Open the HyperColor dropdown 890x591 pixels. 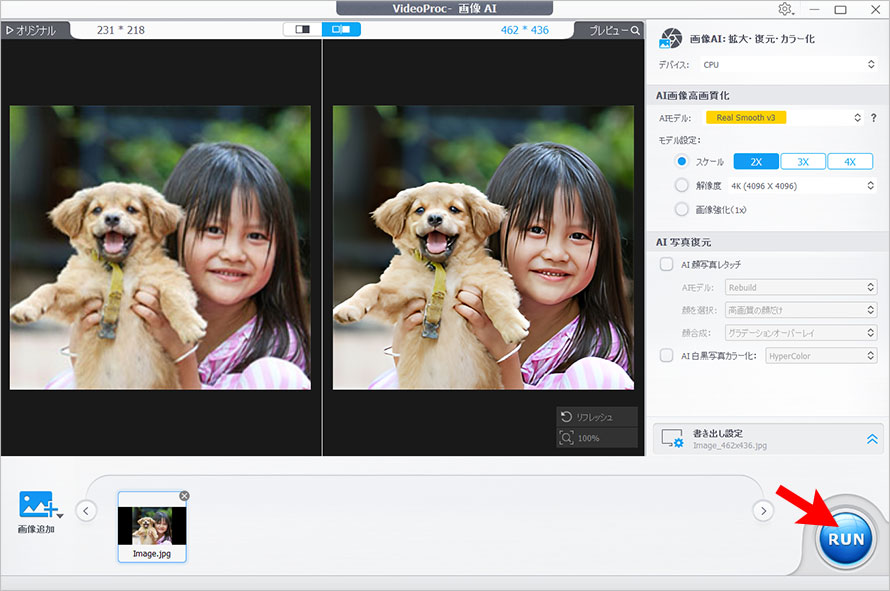tap(821, 356)
